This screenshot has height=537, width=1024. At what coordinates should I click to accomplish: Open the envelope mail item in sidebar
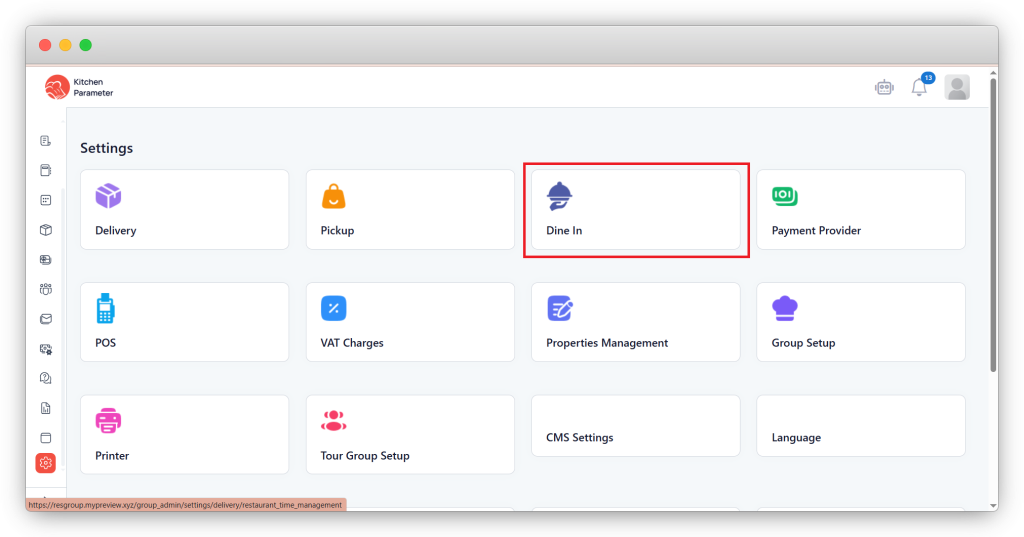pos(45,319)
